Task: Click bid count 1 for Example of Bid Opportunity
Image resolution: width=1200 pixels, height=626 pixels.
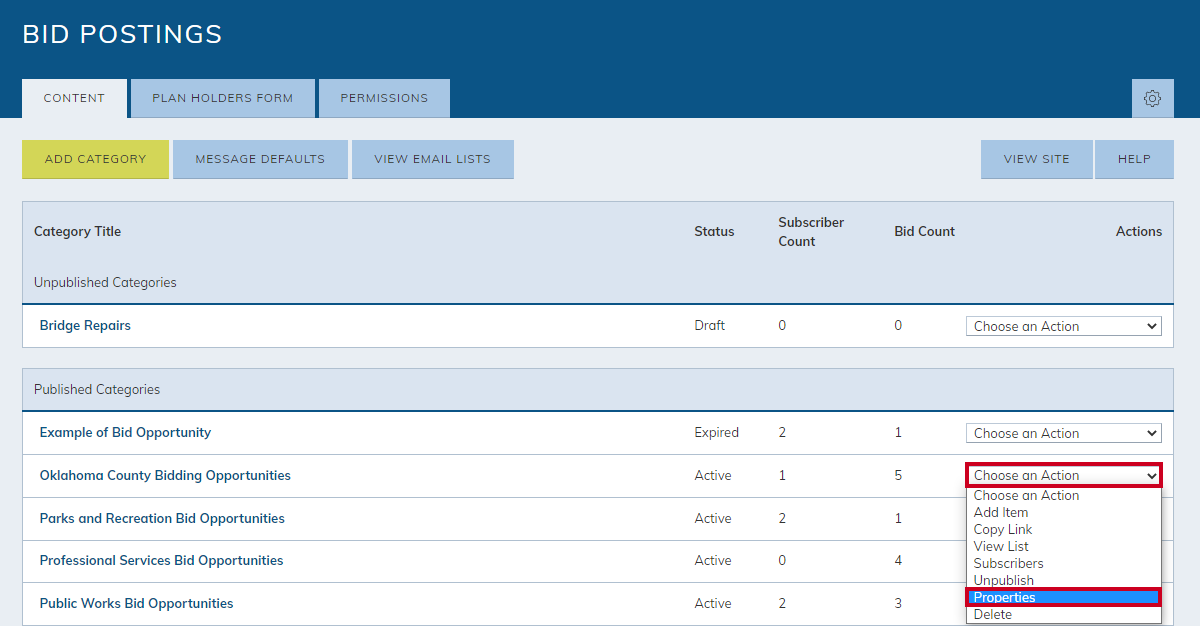Action: (898, 432)
